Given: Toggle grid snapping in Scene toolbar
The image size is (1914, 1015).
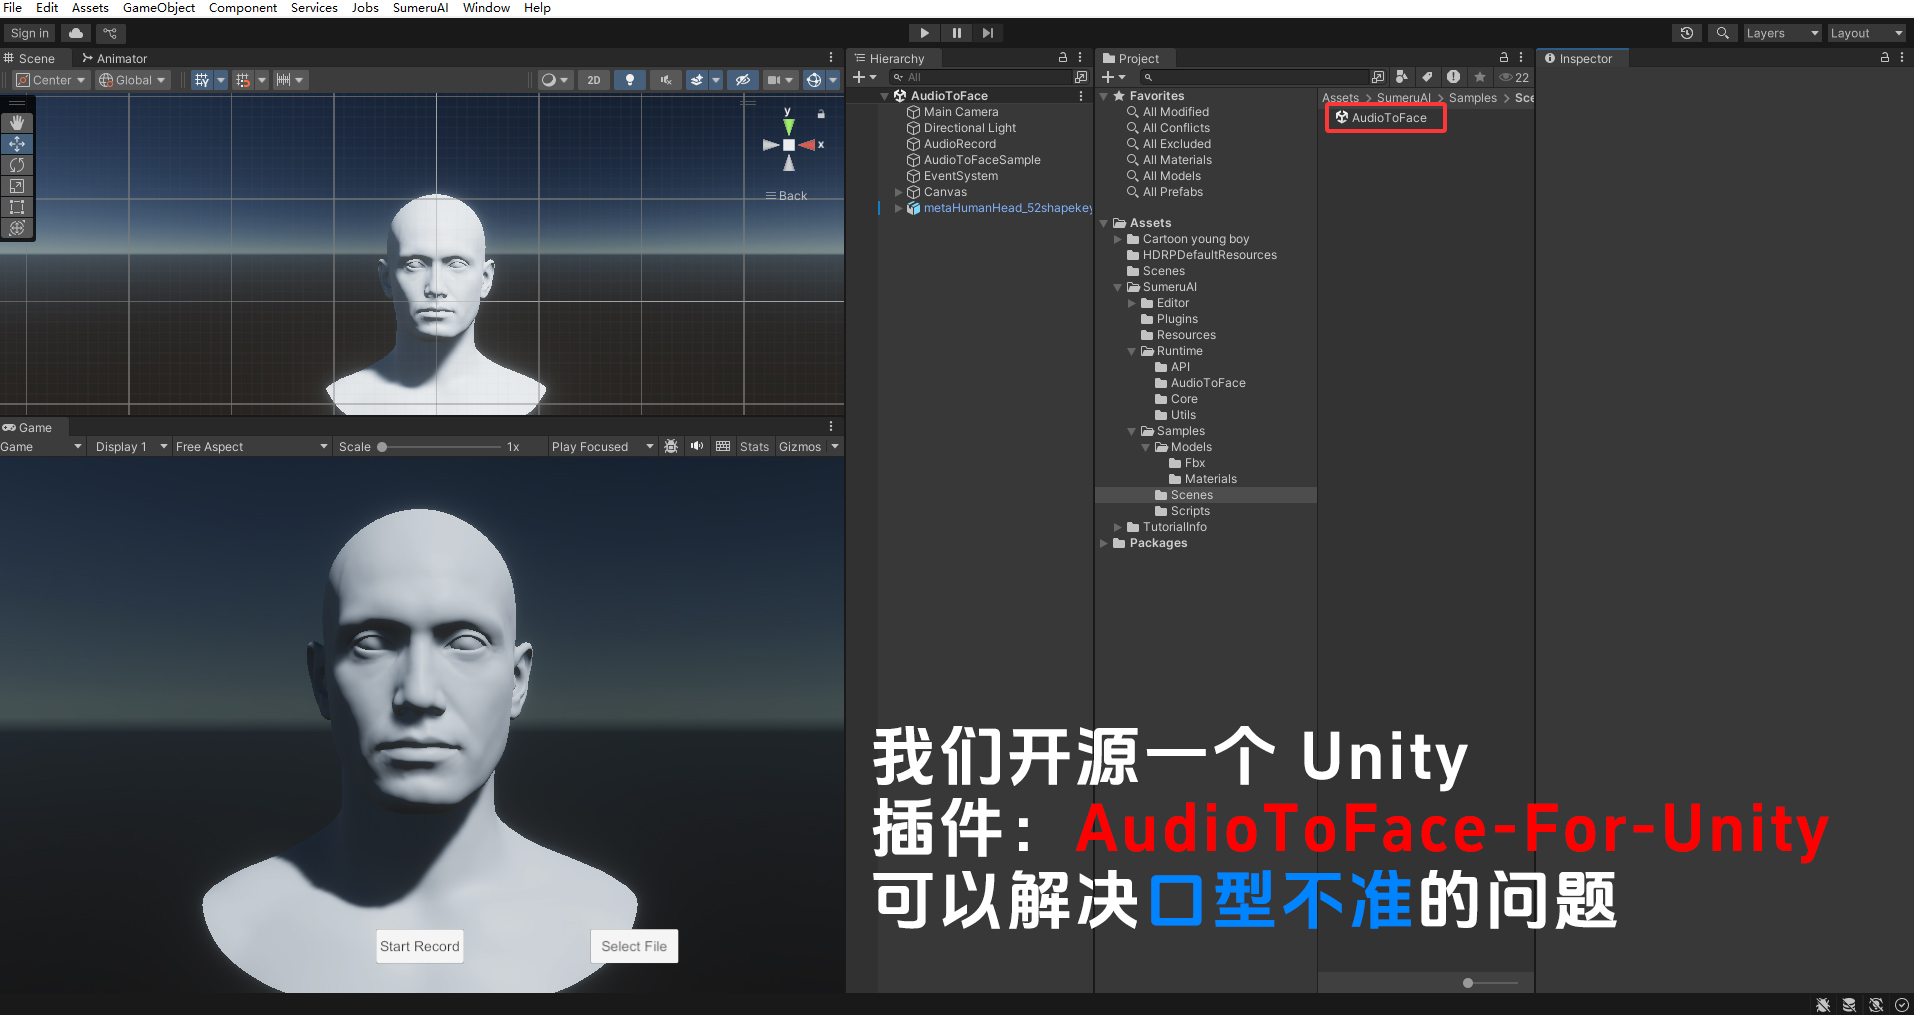Looking at the screenshot, I should [x=243, y=80].
